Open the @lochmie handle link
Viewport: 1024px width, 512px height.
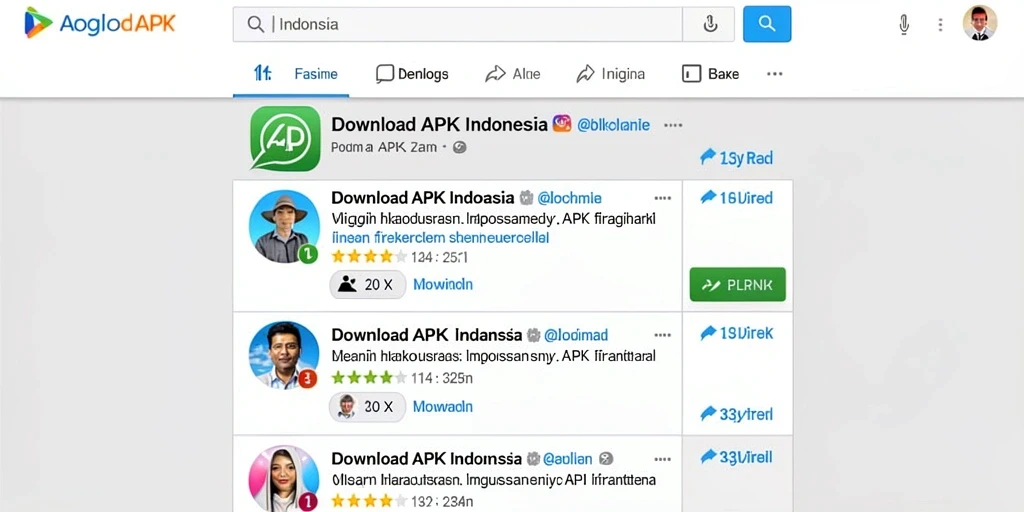click(569, 198)
